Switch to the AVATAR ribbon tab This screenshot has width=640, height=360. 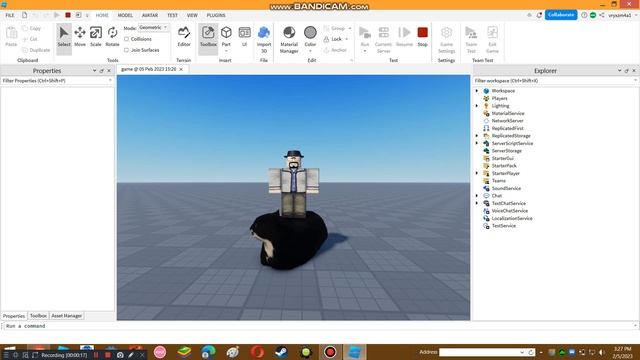click(150, 15)
